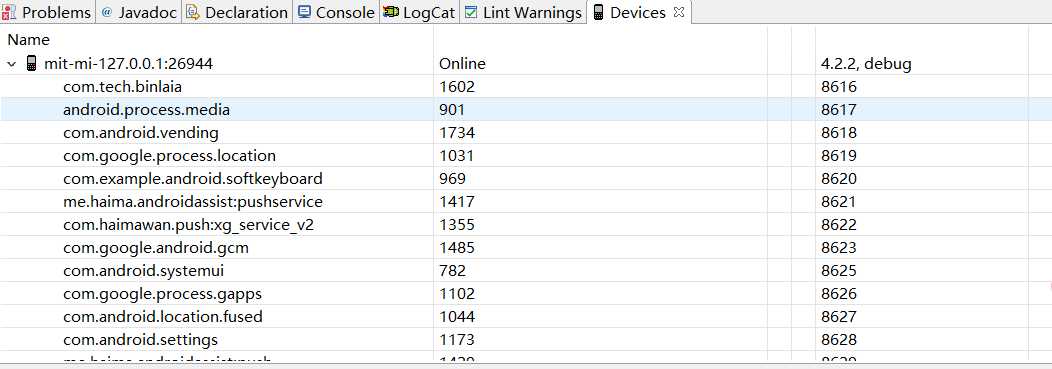Show the Lint Warnings tab
Screen dimensions: 1052x369
point(523,12)
